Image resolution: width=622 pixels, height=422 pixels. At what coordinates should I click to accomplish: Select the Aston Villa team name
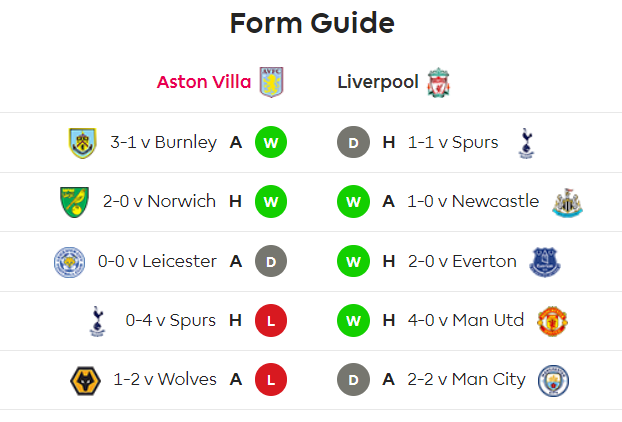click(x=204, y=82)
